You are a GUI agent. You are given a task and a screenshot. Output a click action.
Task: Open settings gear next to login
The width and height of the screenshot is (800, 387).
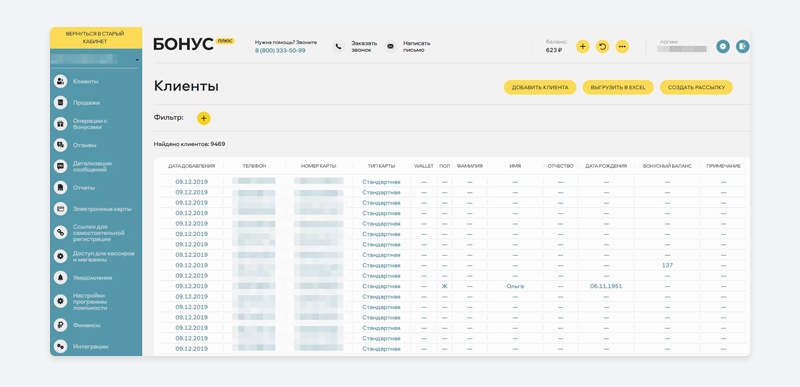722,46
